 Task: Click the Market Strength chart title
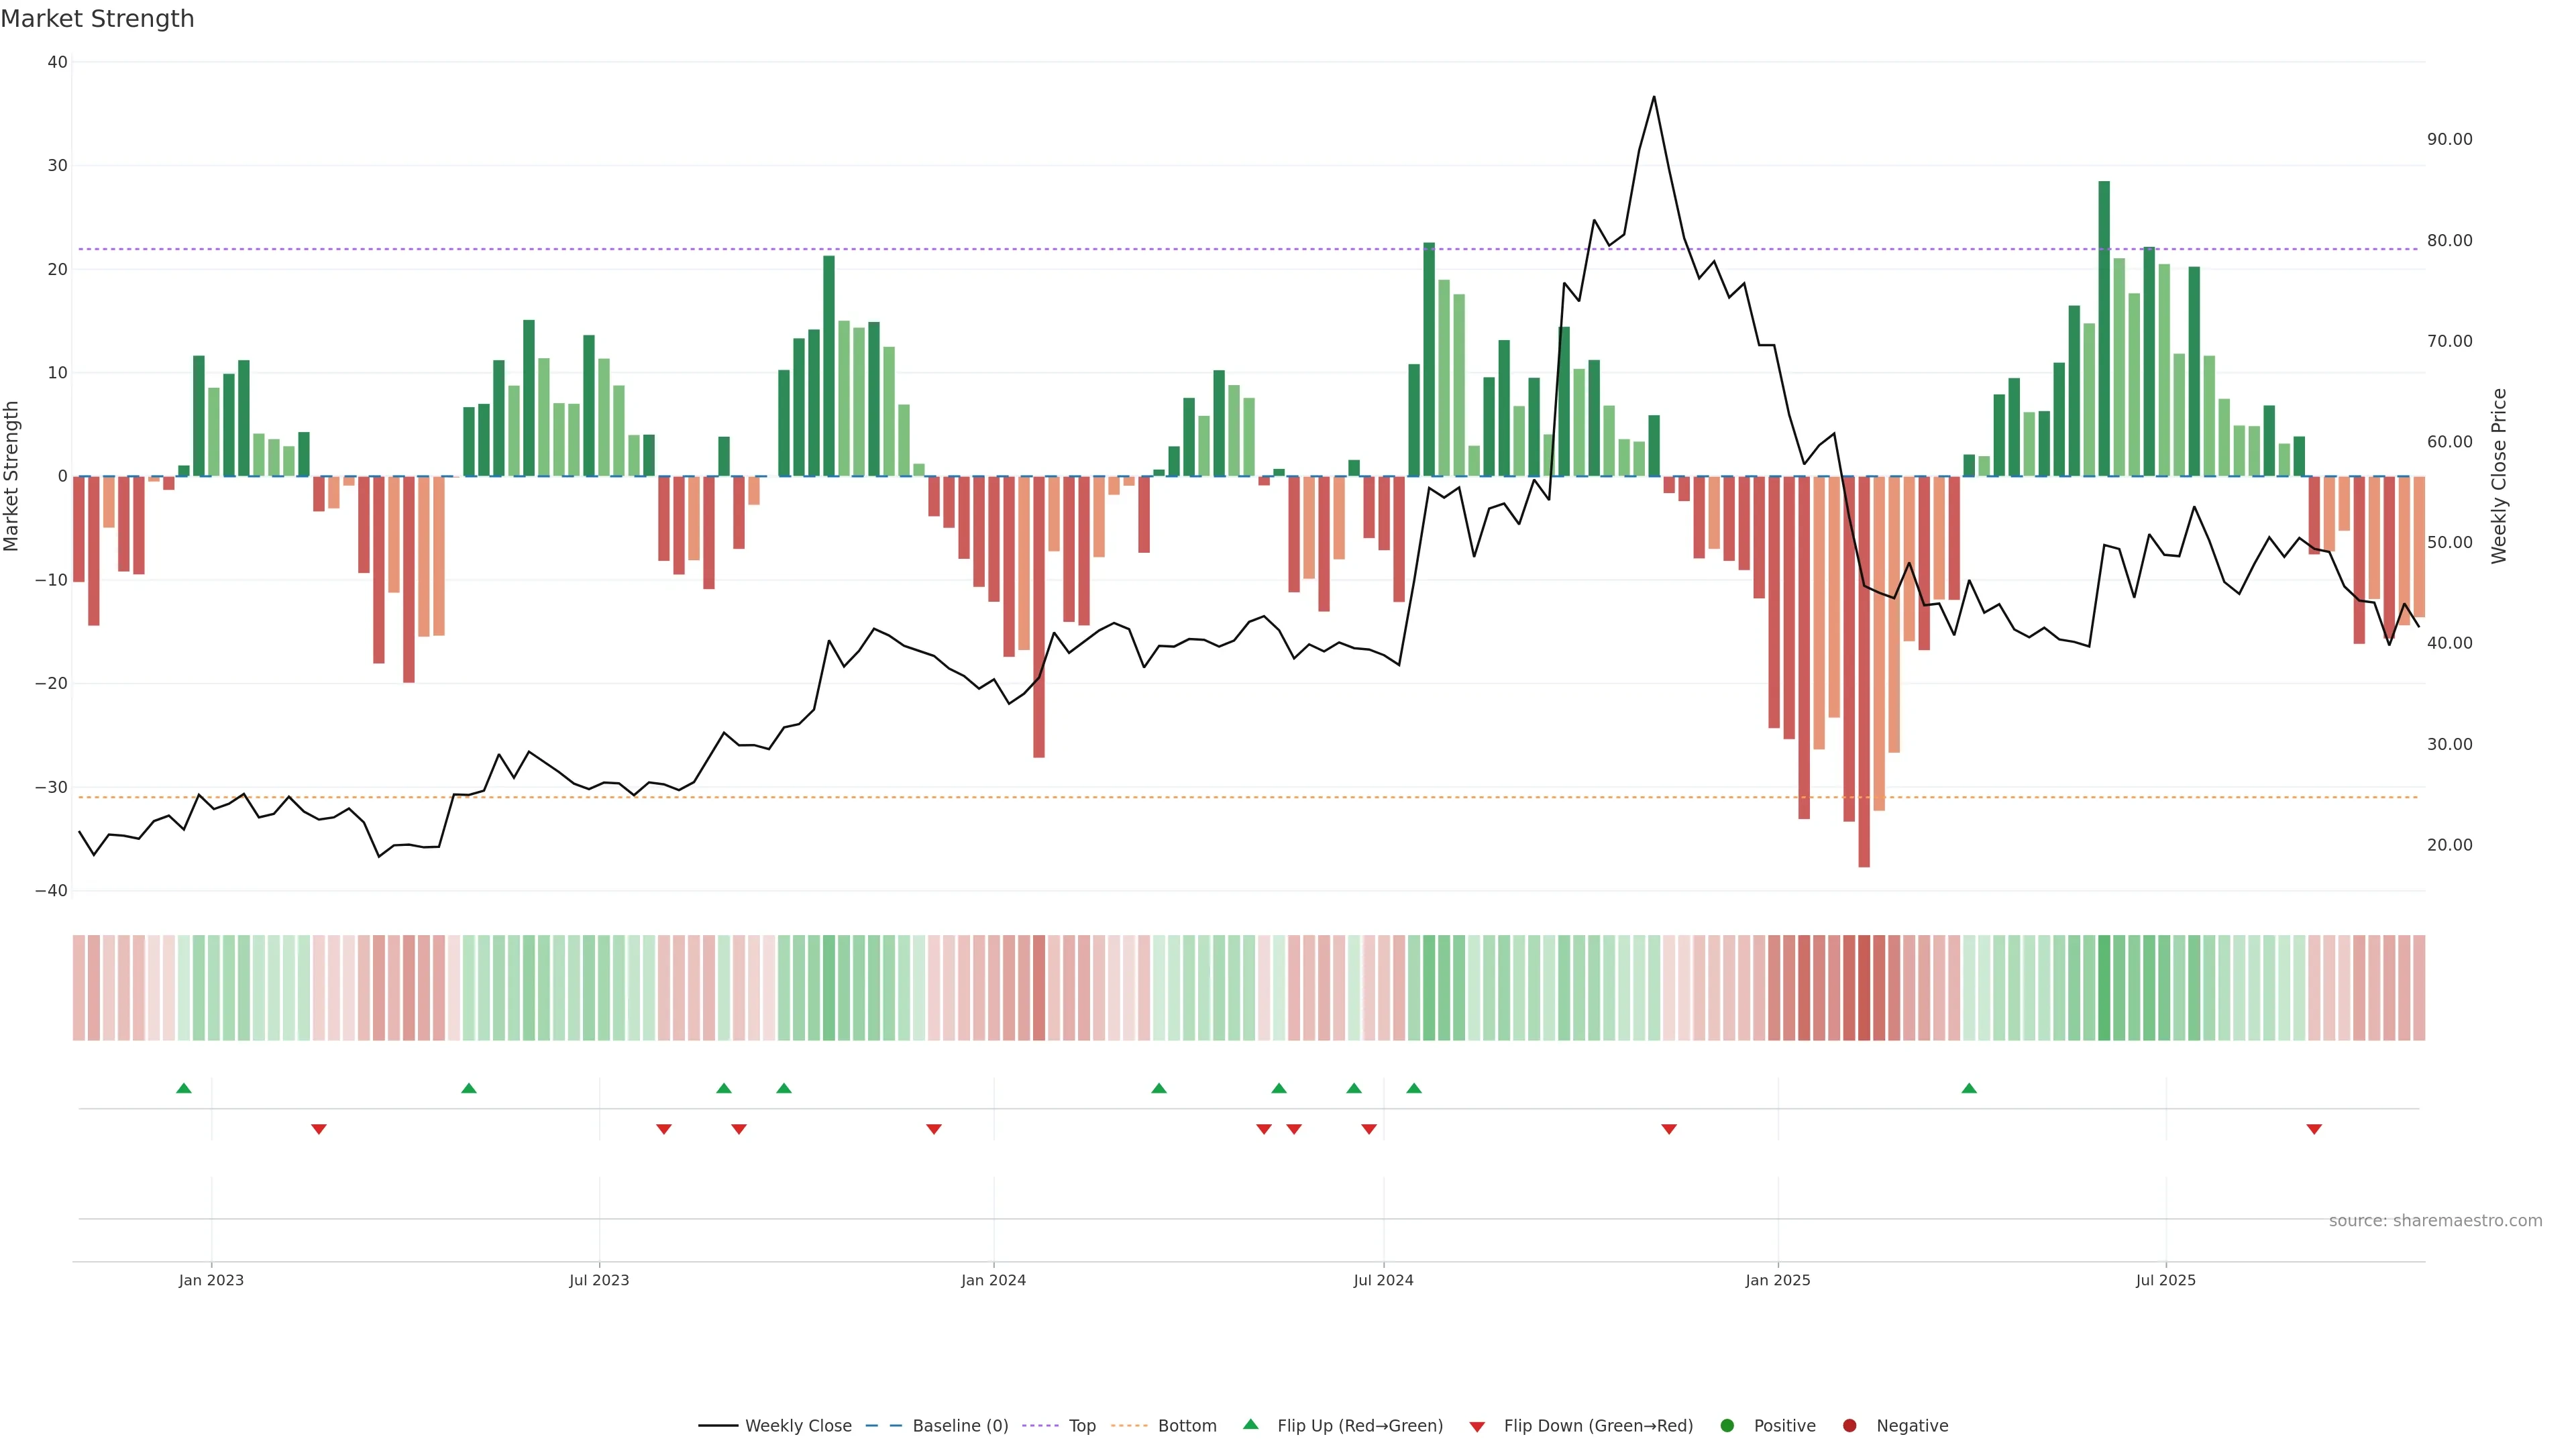coord(97,19)
